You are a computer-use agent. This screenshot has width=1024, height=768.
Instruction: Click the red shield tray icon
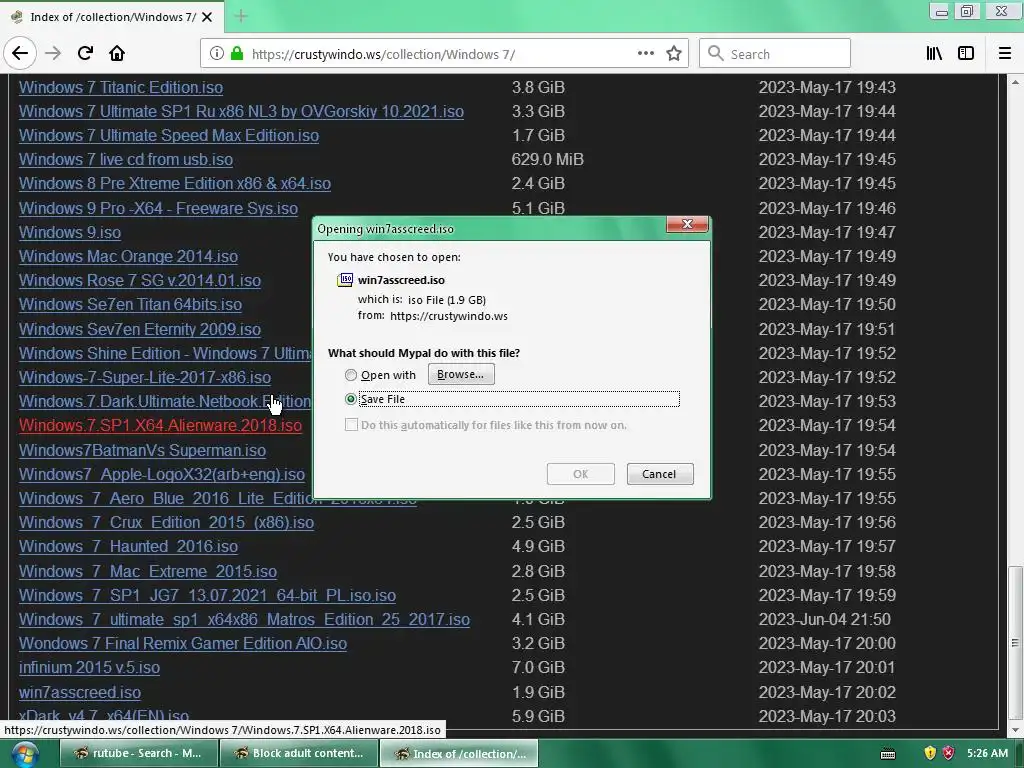tap(948, 754)
